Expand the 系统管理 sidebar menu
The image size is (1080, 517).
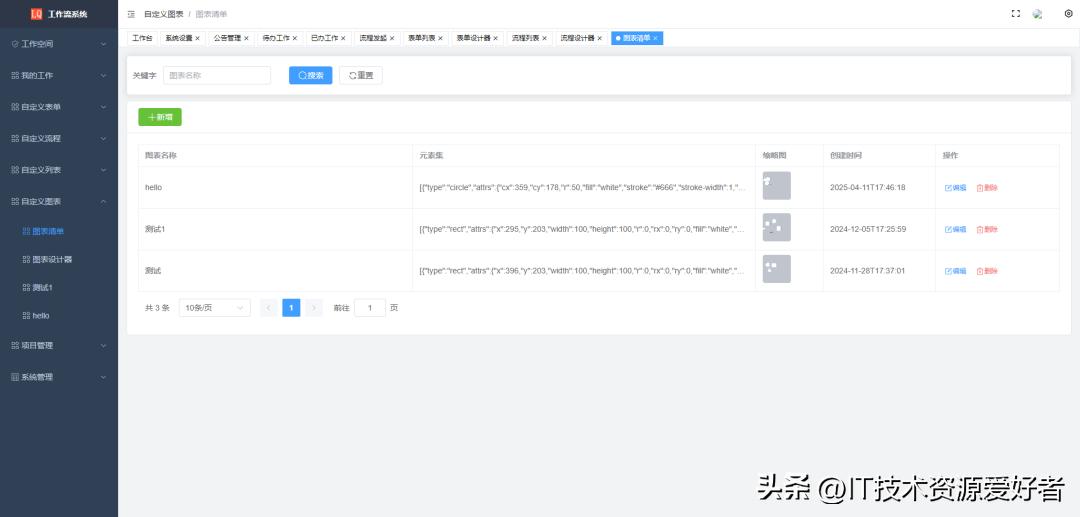[59, 377]
